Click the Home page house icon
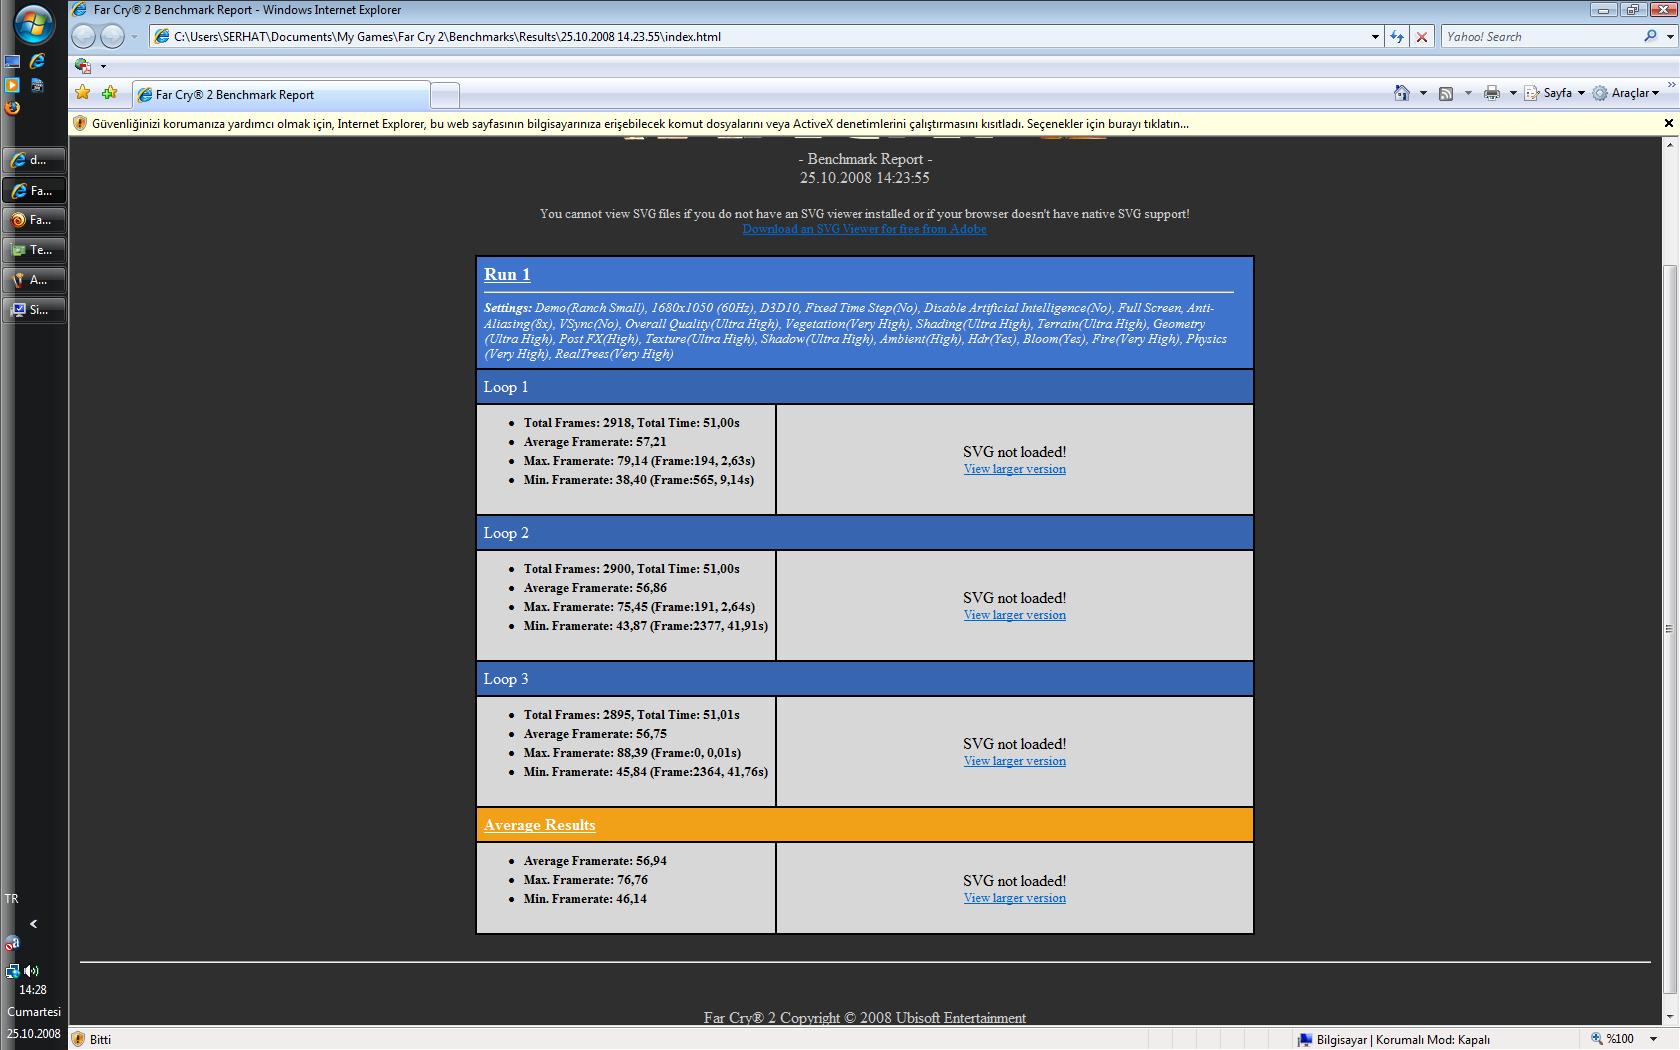The image size is (1680, 1050). click(1402, 93)
